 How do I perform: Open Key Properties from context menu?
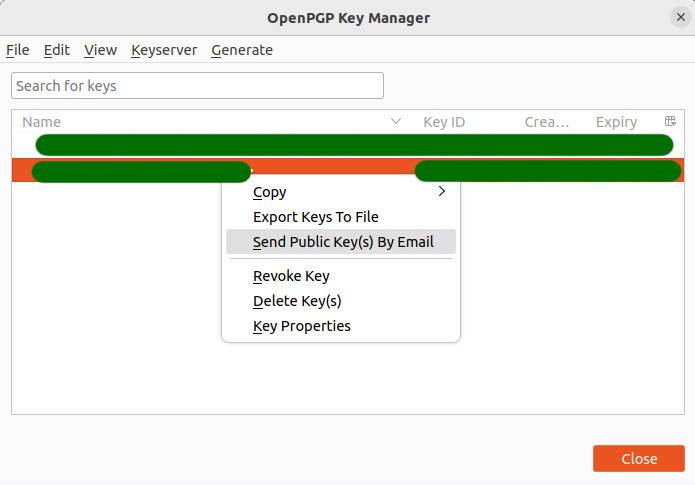[x=302, y=326]
